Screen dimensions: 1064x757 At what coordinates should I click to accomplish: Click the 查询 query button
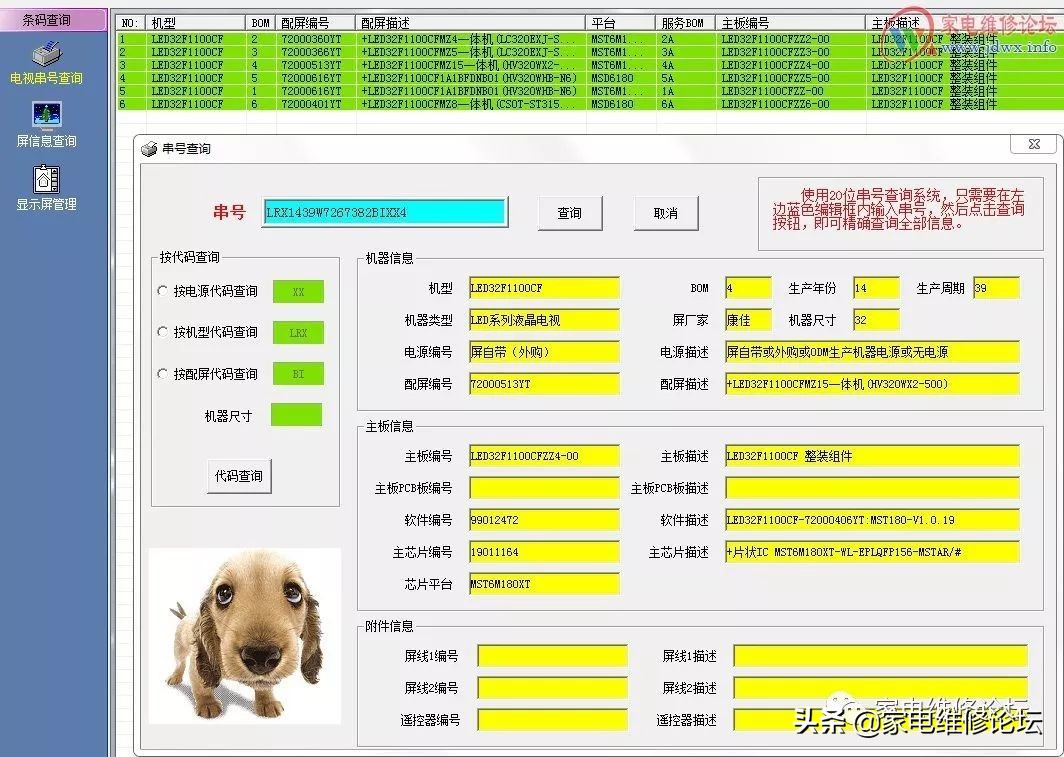click(x=569, y=212)
